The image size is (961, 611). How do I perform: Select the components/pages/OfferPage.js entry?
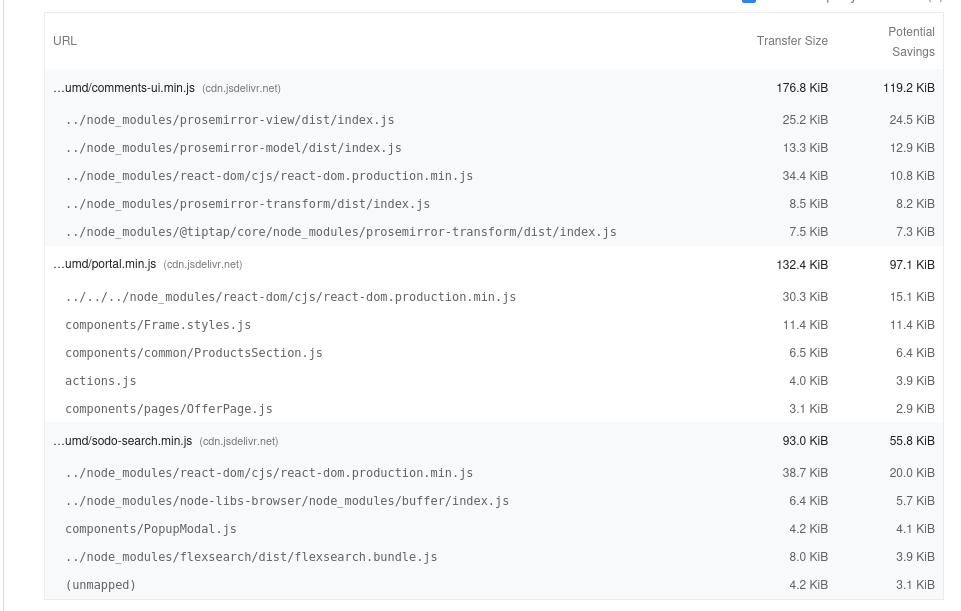coord(169,409)
